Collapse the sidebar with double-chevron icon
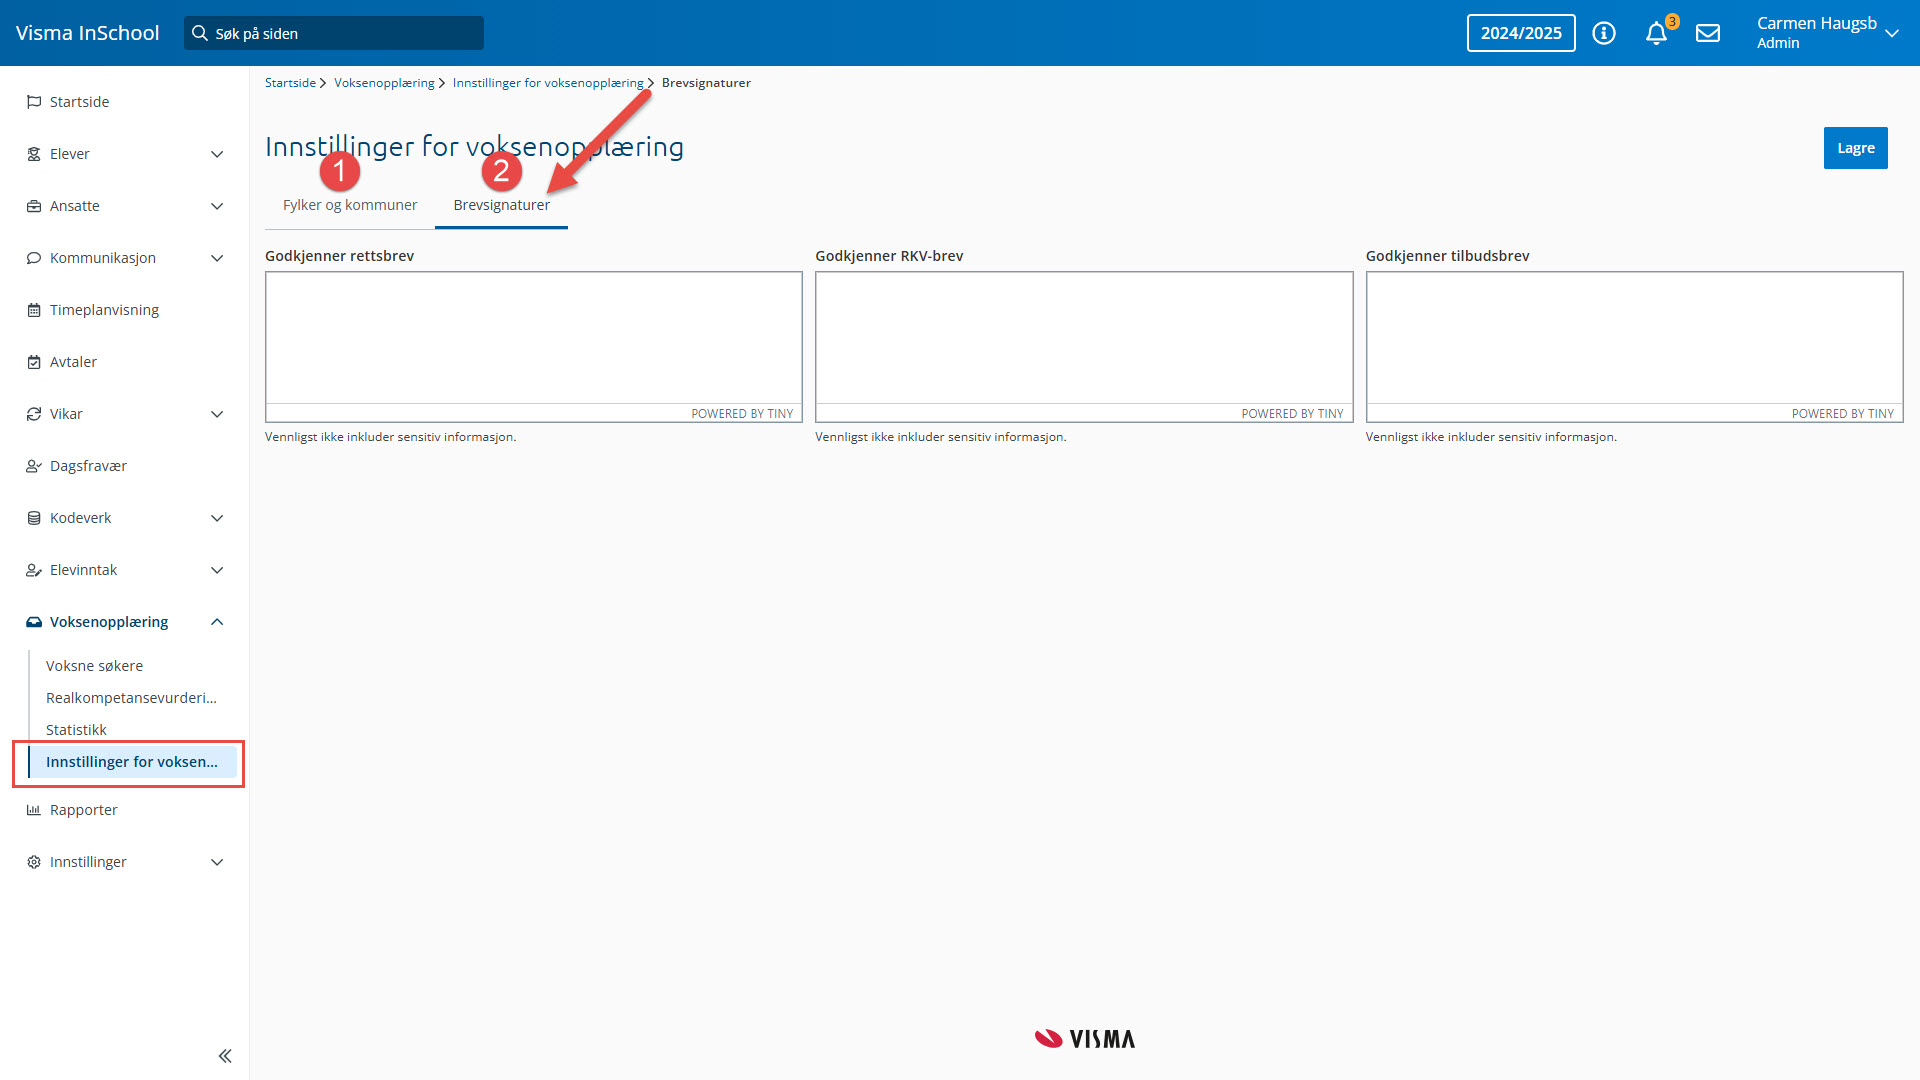This screenshot has height=1080, width=1920. pyautogui.click(x=225, y=1056)
